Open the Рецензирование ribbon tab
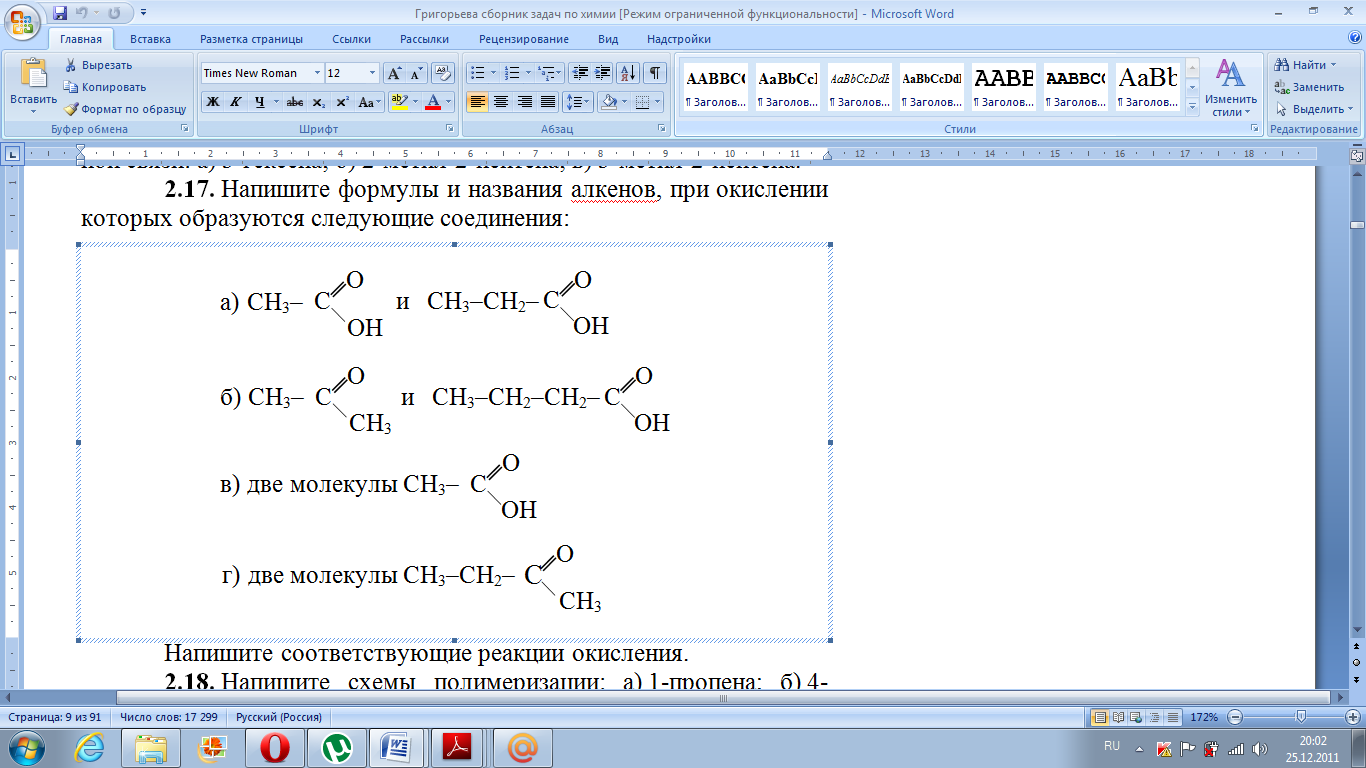The image size is (1366, 768). pos(523,39)
